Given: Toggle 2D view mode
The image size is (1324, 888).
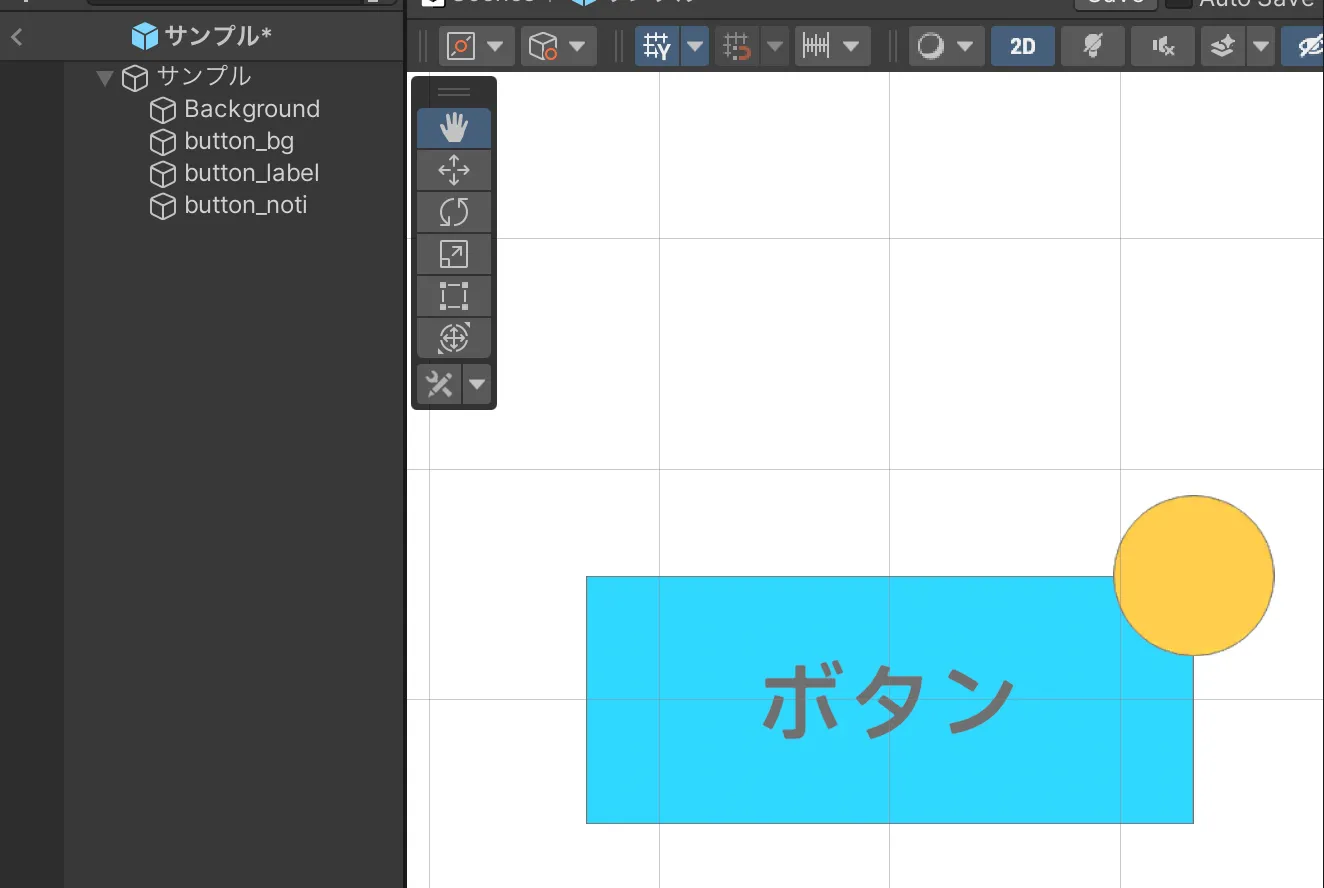Looking at the screenshot, I should 1022,47.
